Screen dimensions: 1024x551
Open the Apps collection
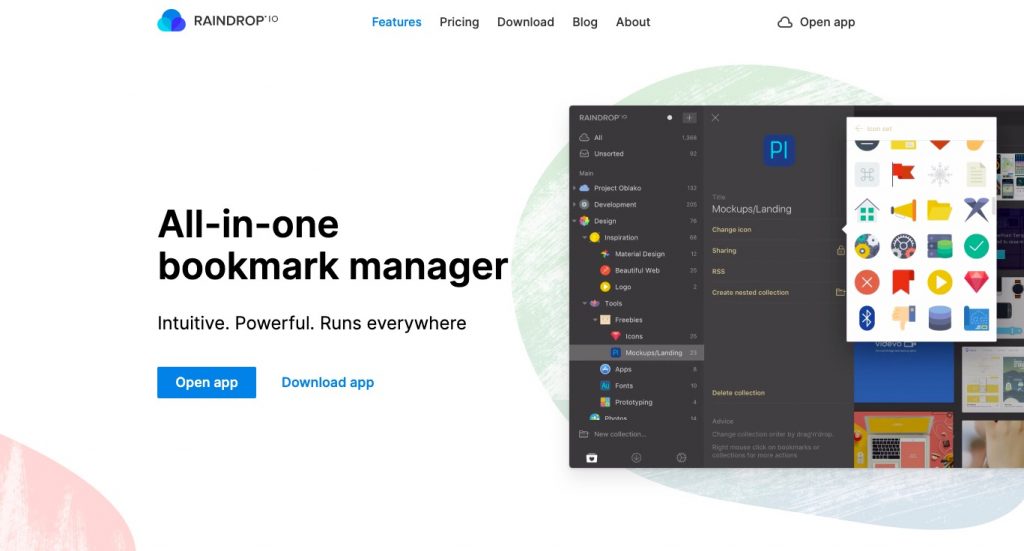coord(623,370)
